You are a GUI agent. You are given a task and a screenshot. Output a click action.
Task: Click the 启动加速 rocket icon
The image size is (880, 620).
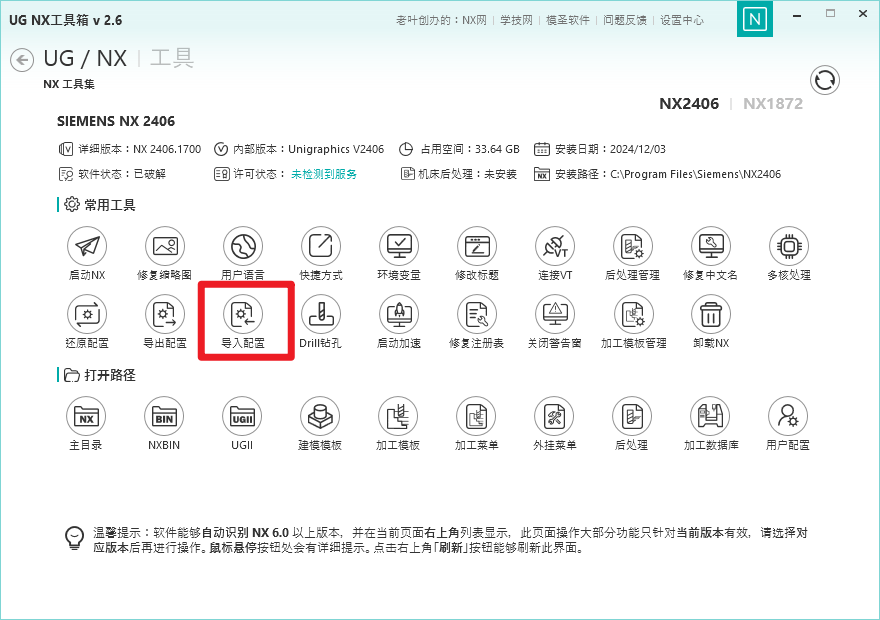[x=399, y=314]
